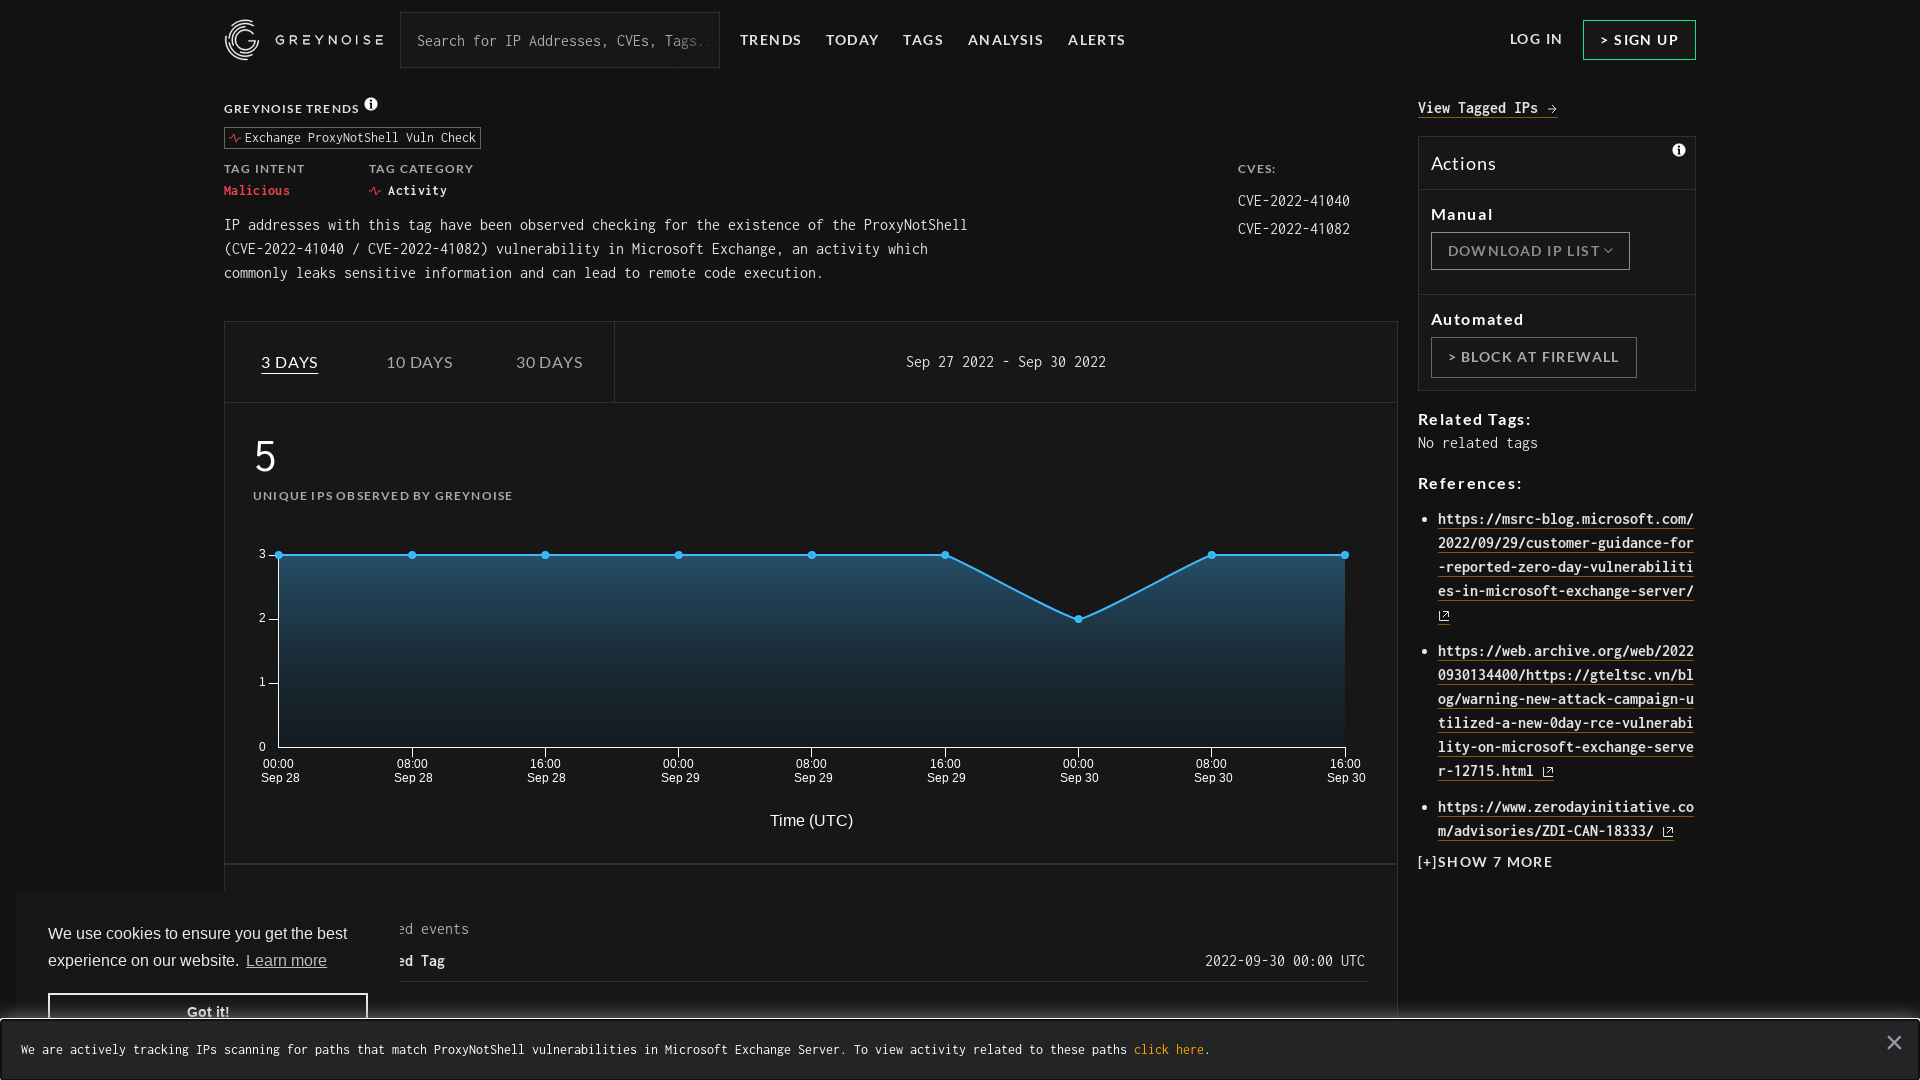This screenshot has height=1080, width=1920.
Task: Expand SHOW 7 MORE references
Action: tap(1485, 861)
